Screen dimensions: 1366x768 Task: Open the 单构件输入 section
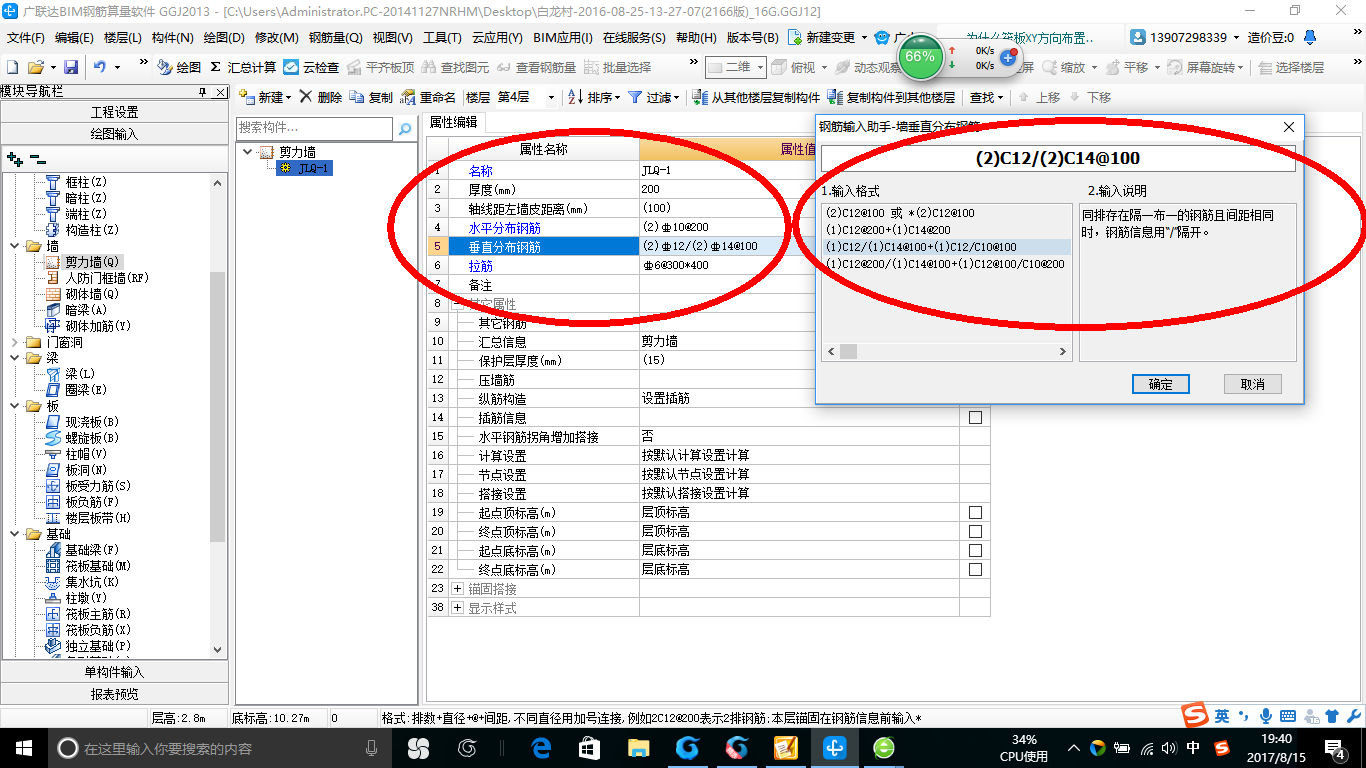[114, 672]
